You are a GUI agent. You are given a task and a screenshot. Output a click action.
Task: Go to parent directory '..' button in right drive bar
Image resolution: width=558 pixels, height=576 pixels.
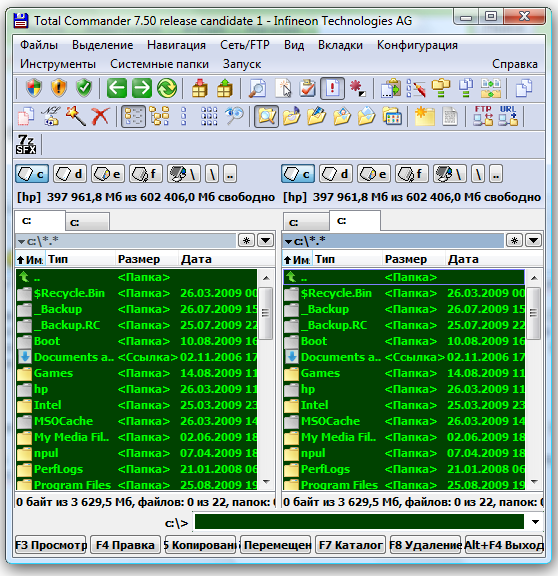[496, 174]
